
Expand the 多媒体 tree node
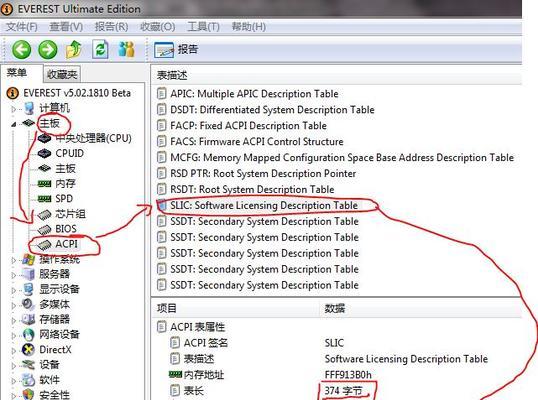pos(13,305)
